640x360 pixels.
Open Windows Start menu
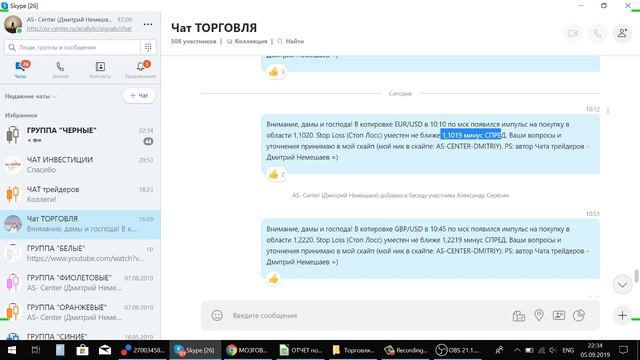(11, 350)
